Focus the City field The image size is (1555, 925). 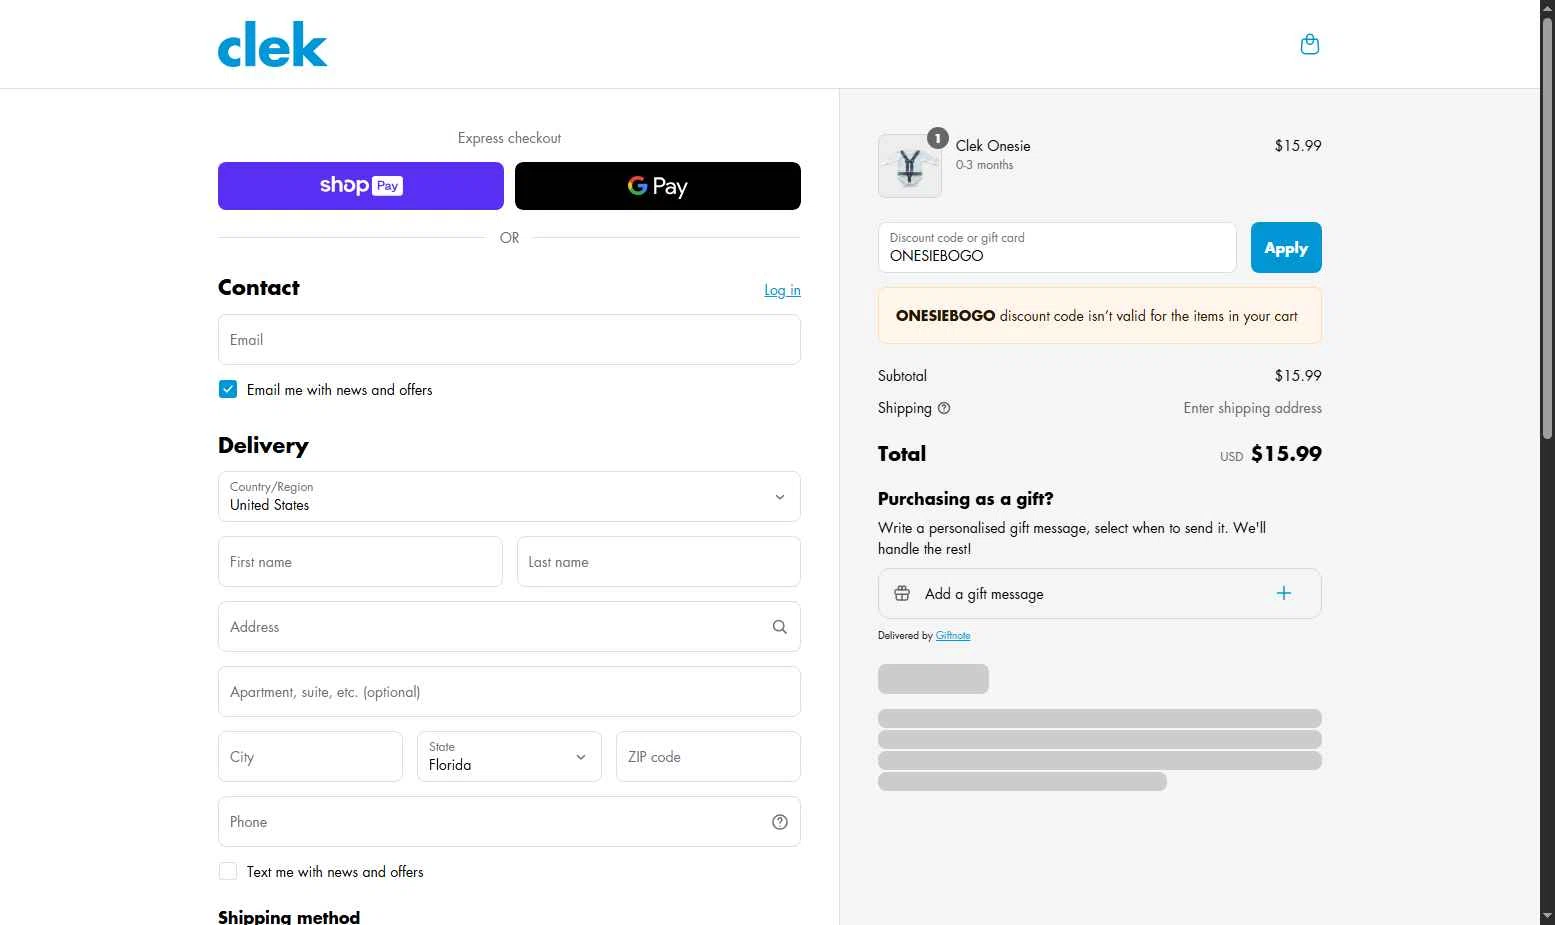point(310,757)
